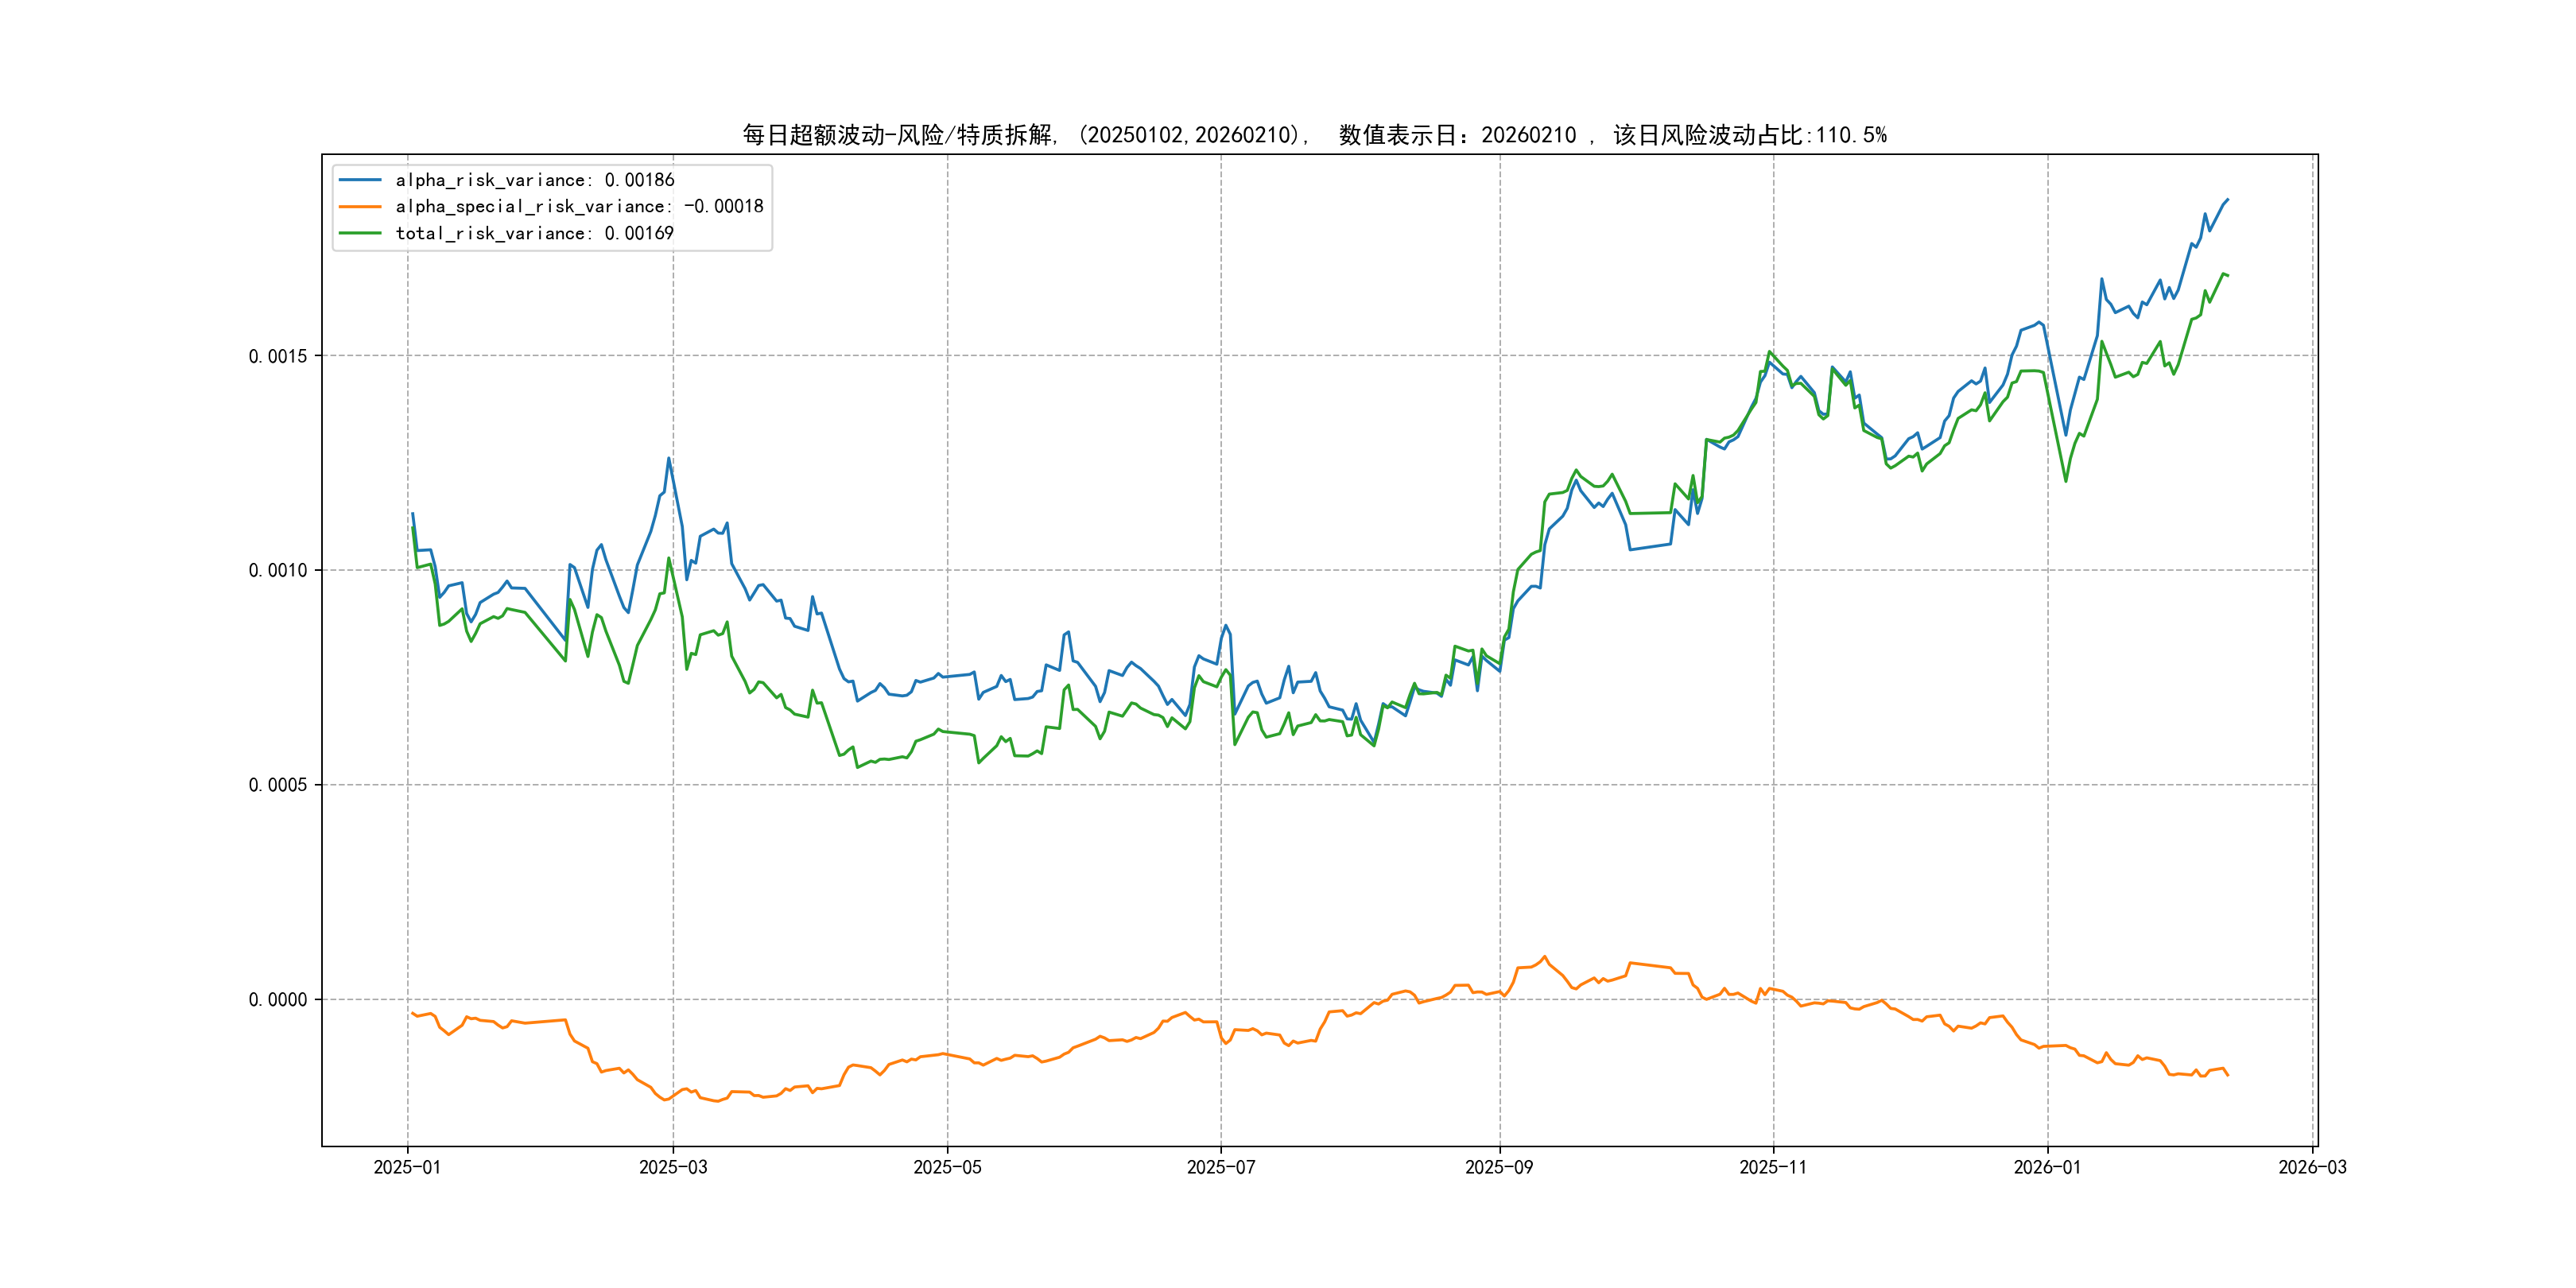Select the total_risk_variance: 0.00169 legend label

(534, 233)
